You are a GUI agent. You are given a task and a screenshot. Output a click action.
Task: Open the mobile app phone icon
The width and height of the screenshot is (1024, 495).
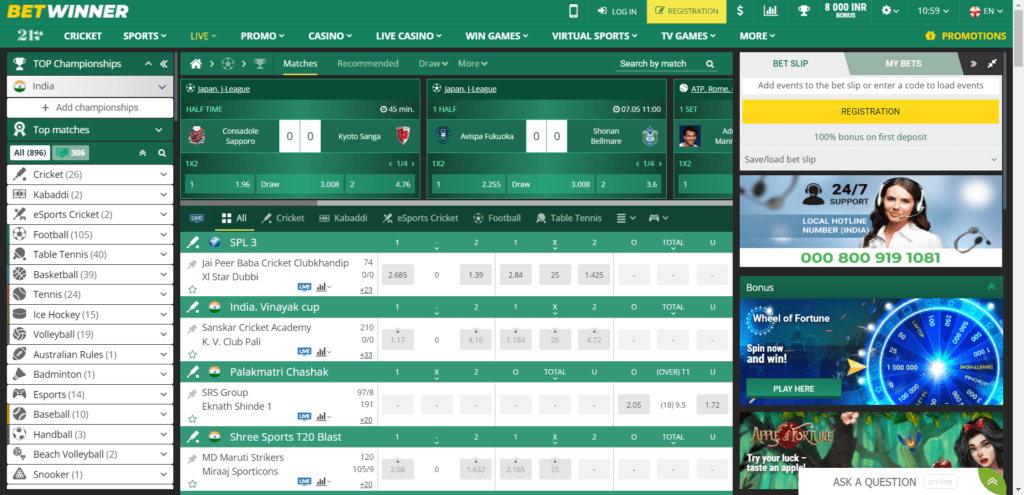[x=573, y=11]
